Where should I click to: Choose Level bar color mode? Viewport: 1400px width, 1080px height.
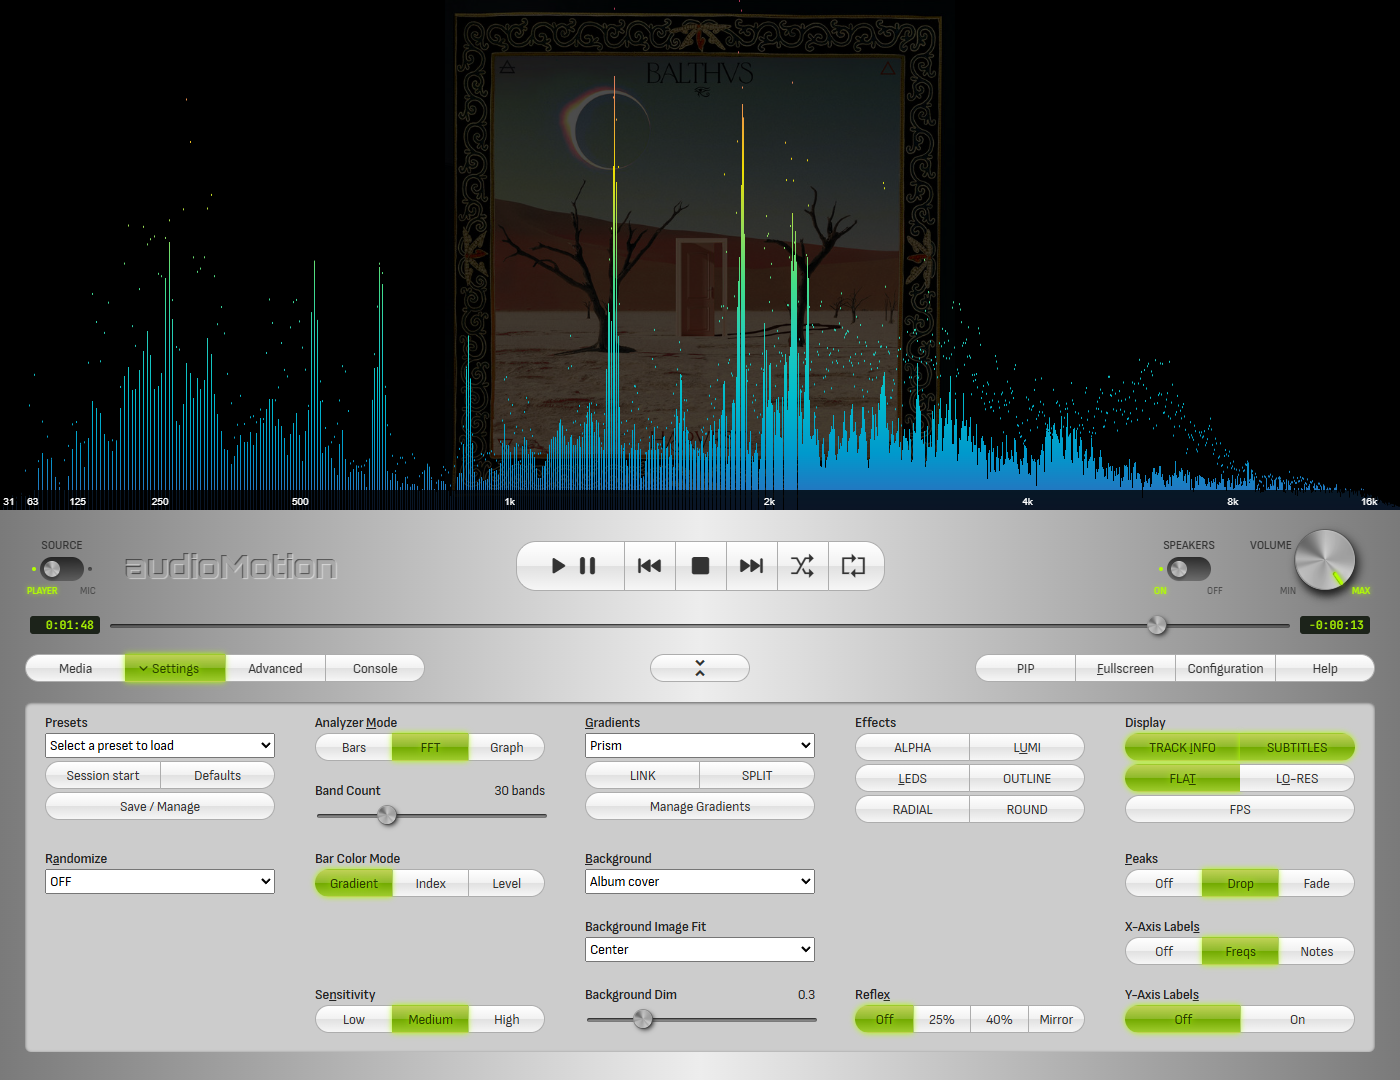click(x=507, y=883)
